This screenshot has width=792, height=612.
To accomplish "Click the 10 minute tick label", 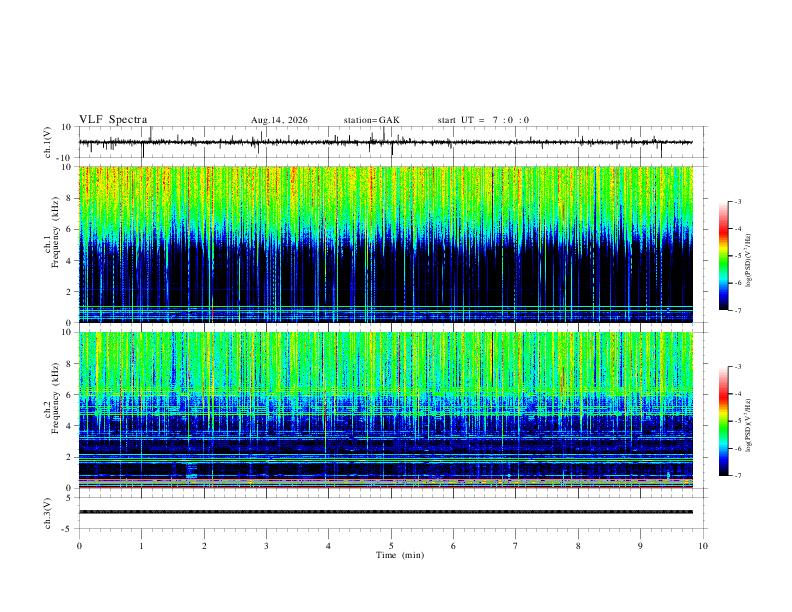I will click(x=703, y=546).
